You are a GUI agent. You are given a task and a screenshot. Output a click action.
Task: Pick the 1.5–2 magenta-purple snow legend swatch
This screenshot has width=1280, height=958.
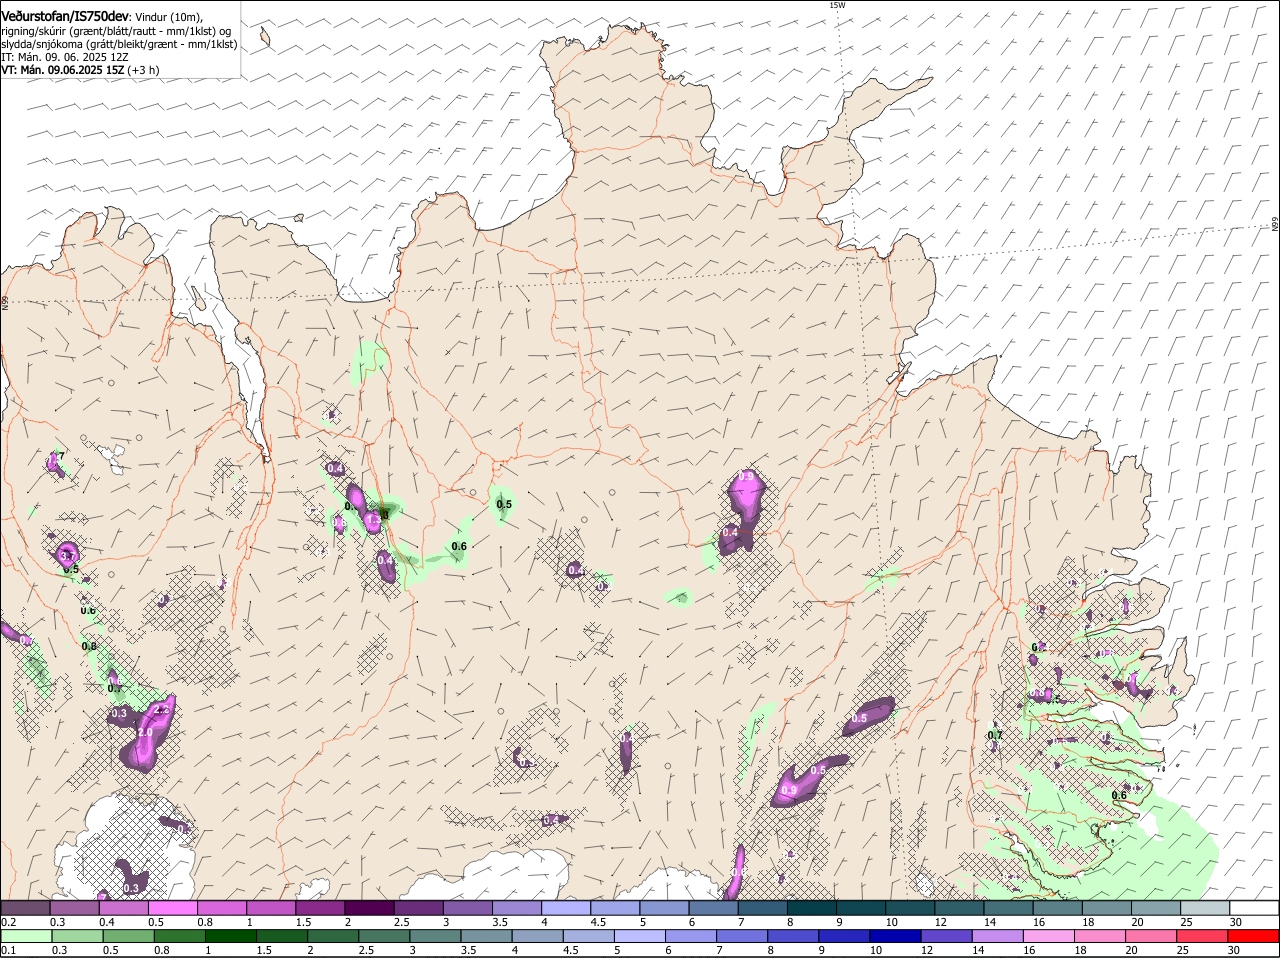(320, 908)
